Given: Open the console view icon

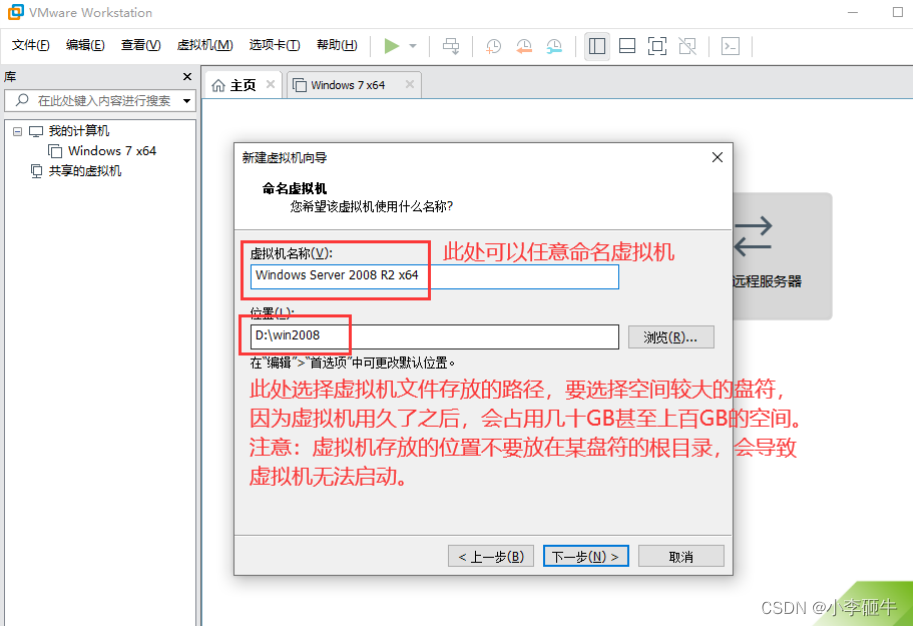Looking at the screenshot, I should pos(730,46).
